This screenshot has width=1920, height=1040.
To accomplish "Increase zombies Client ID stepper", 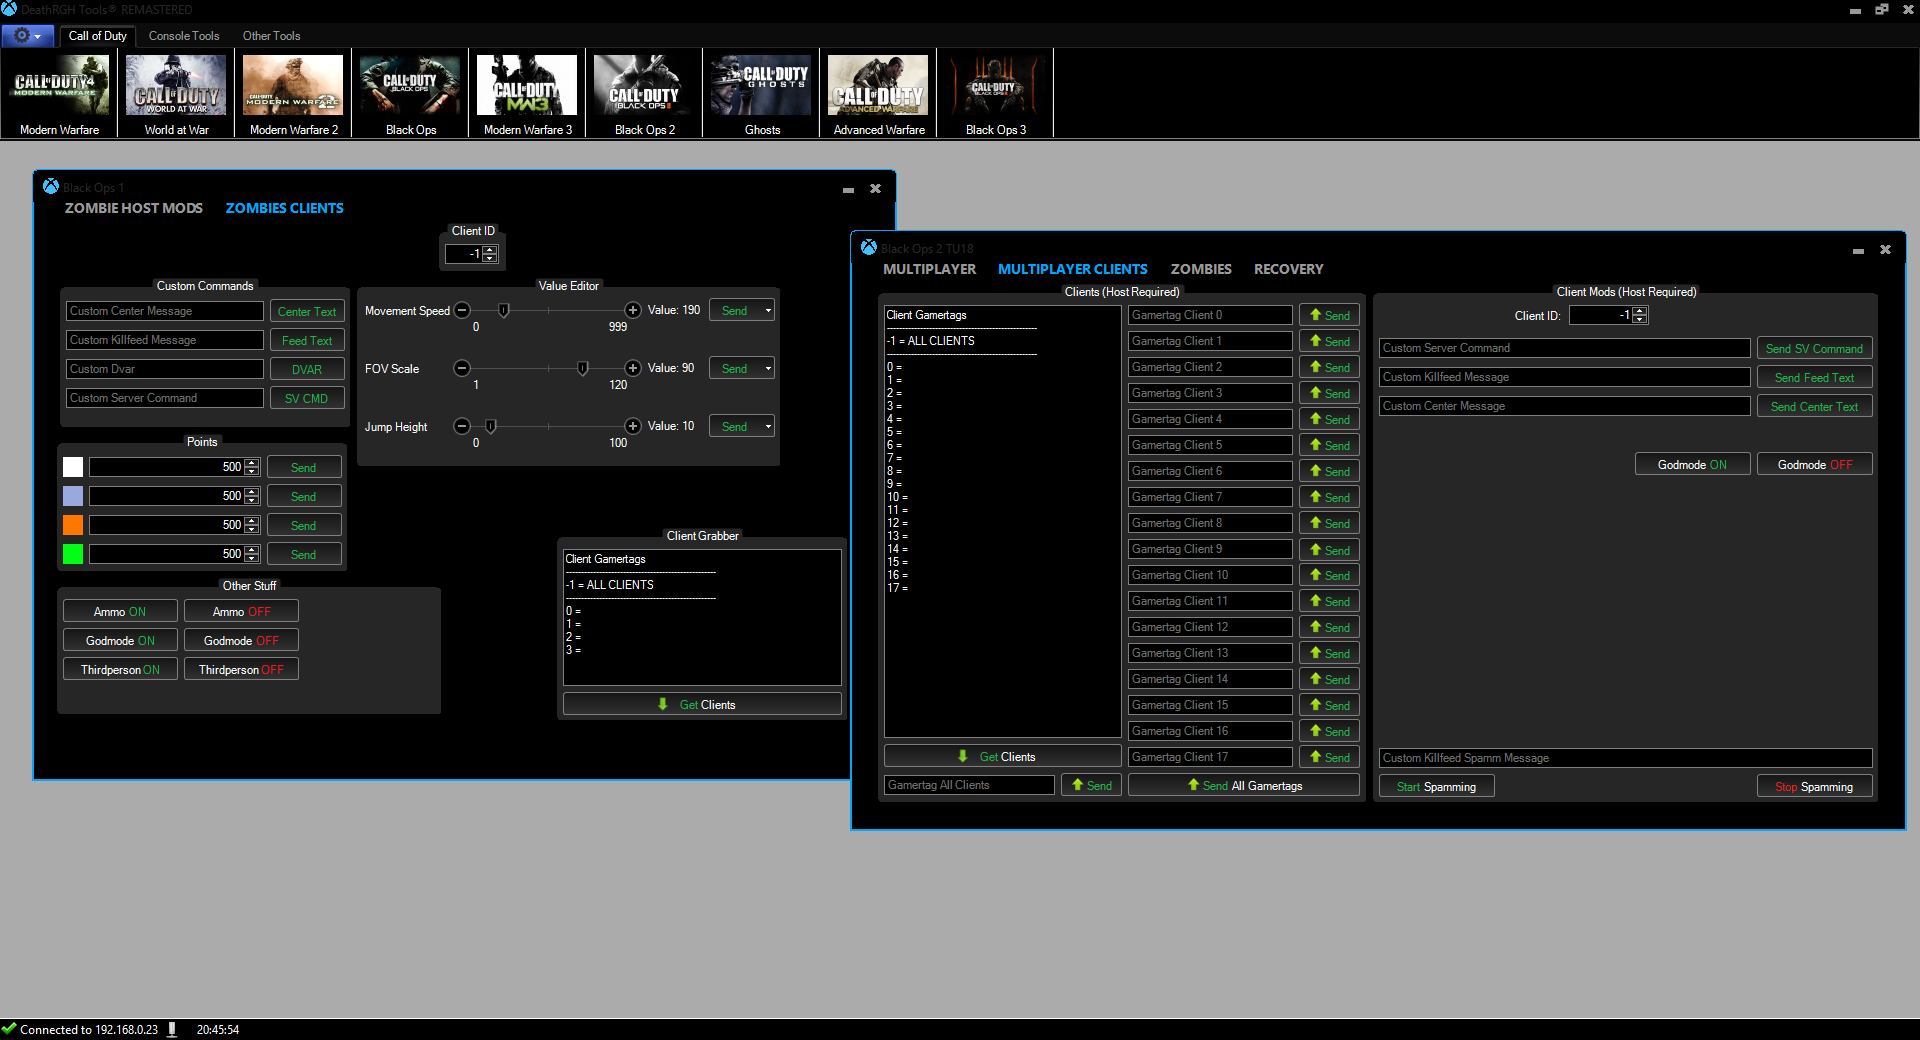I will [x=490, y=250].
